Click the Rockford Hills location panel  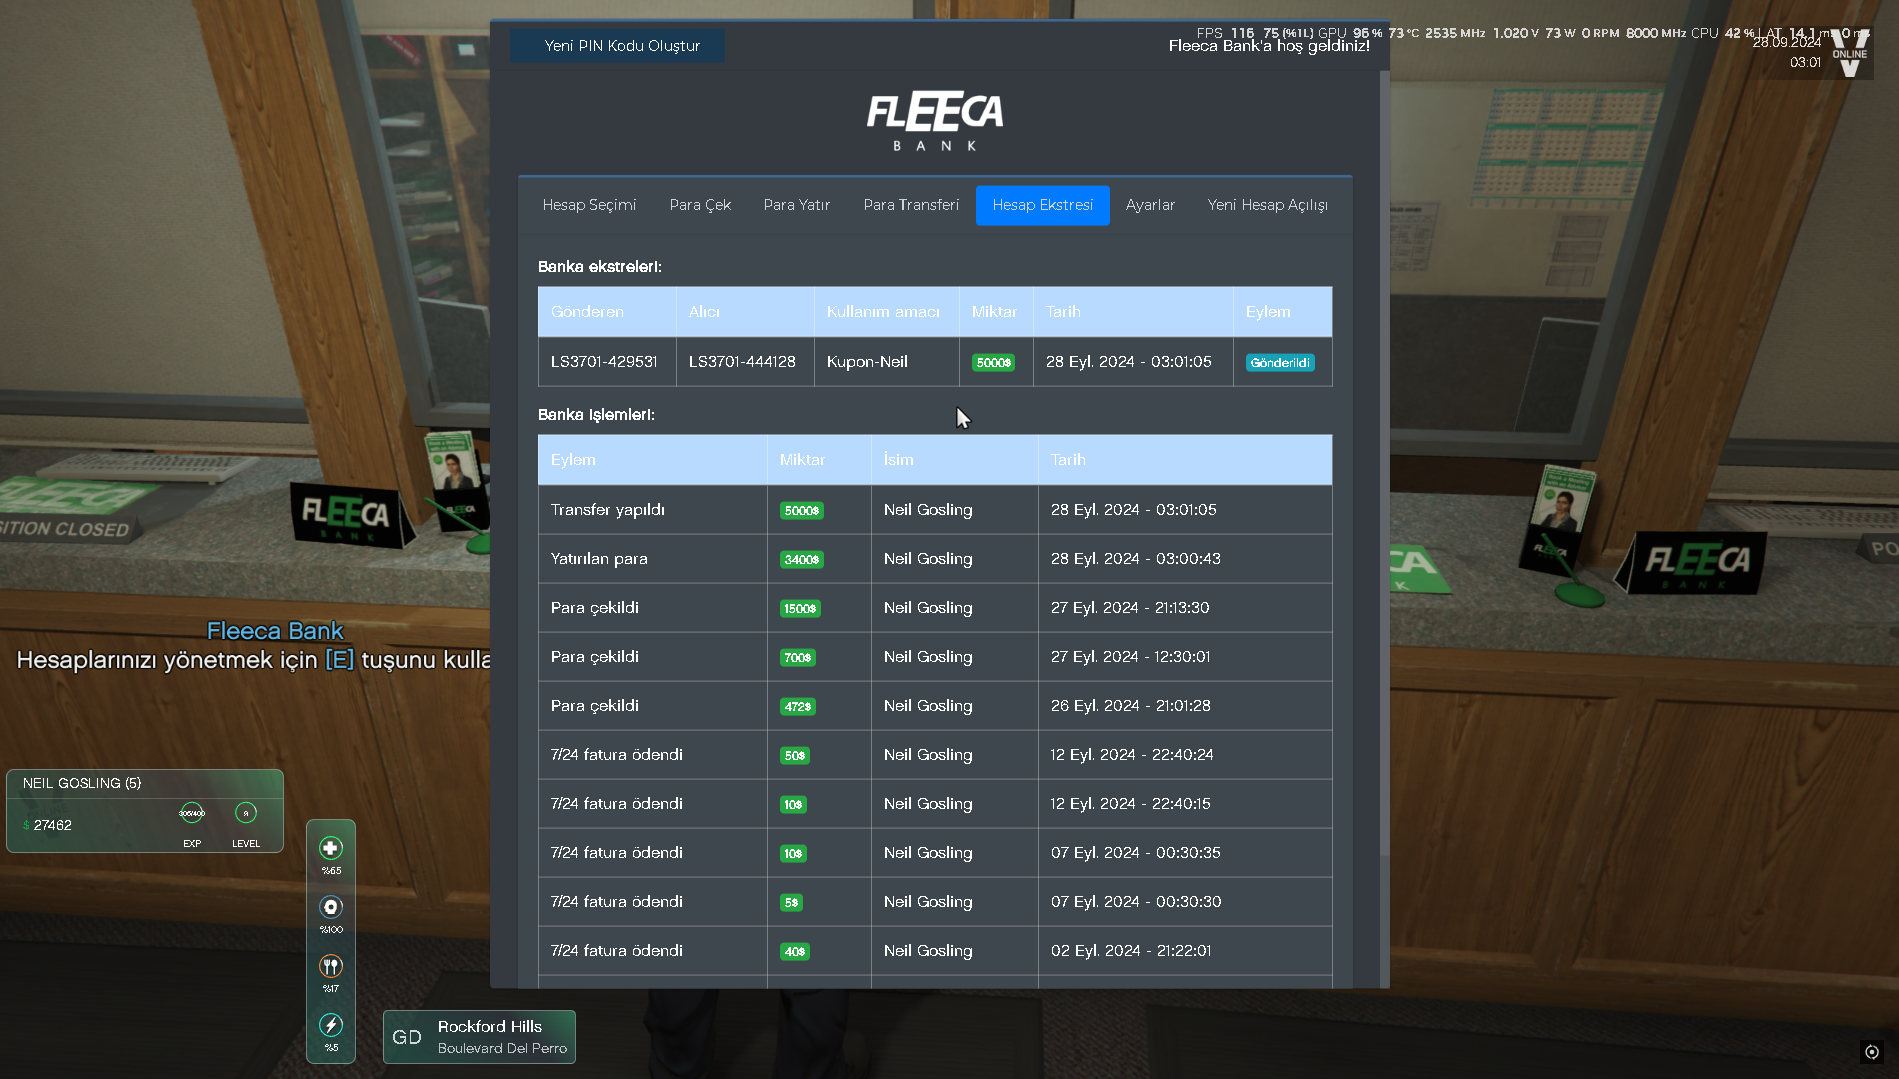480,1037
